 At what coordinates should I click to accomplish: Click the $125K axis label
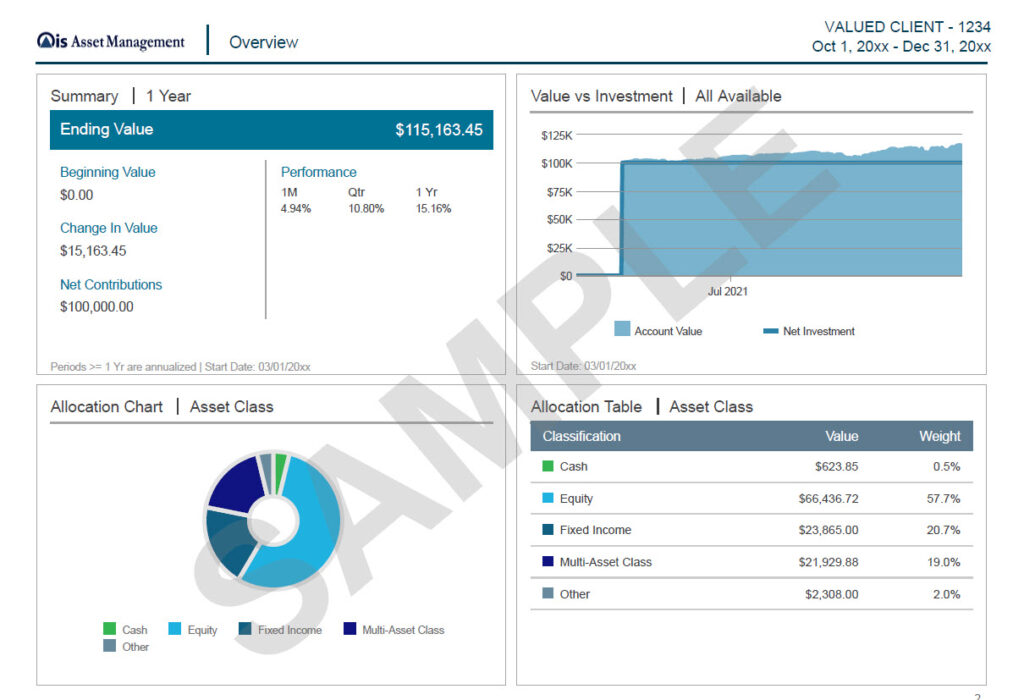(556, 135)
